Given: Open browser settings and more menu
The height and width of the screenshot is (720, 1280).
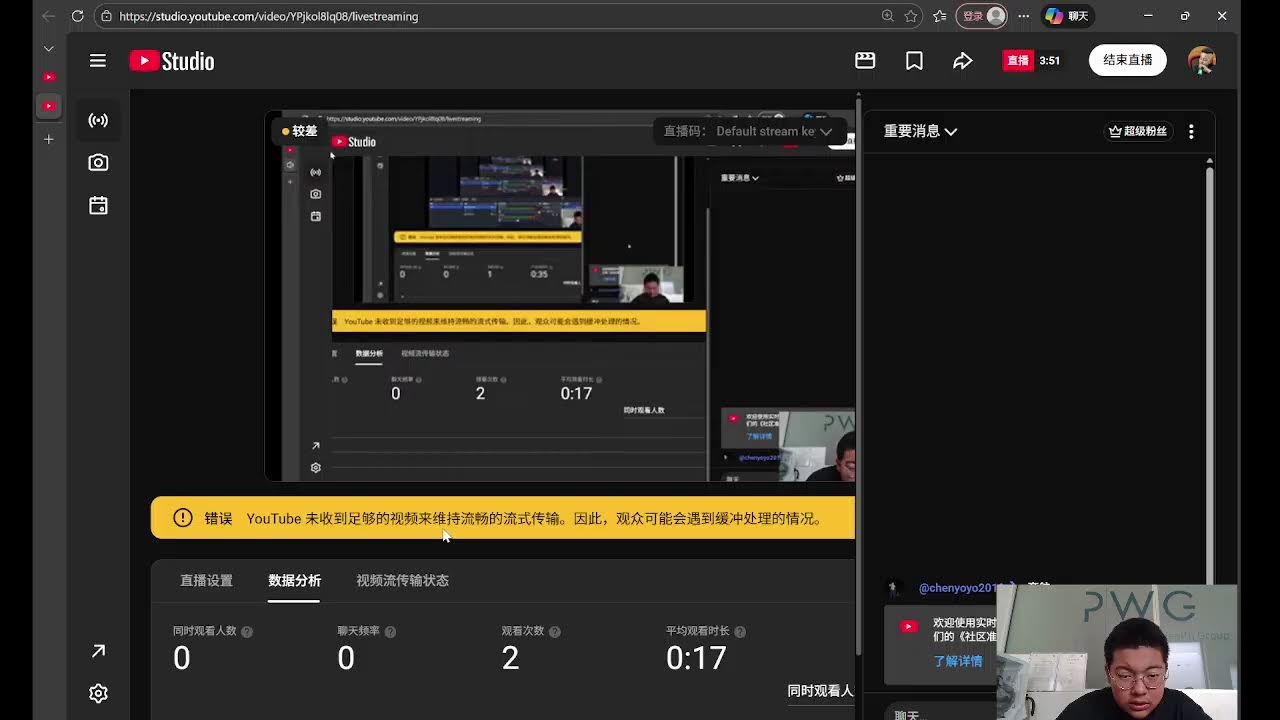Looking at the screenshot, I should (1023, 16).
